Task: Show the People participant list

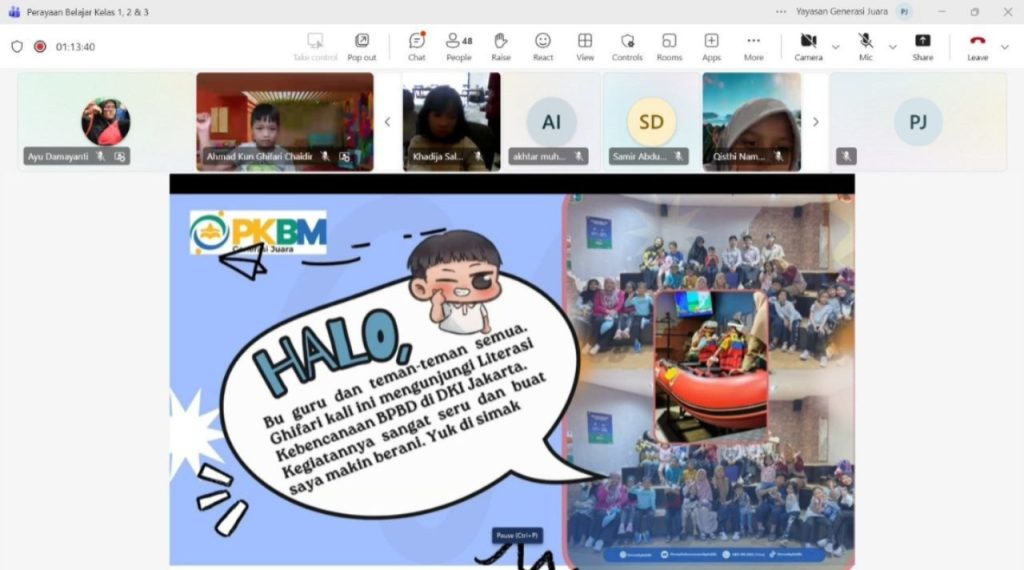Action: click(x=458, y=45)
